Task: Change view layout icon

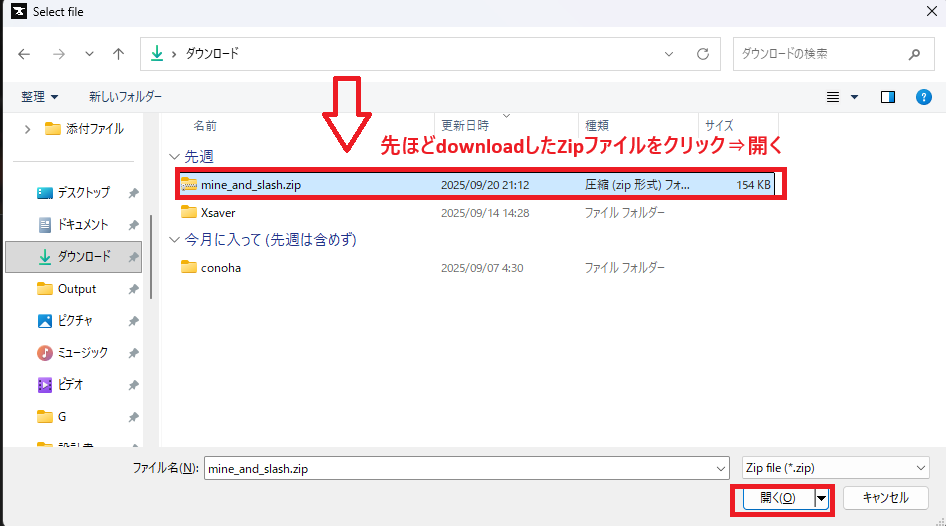Action: point(833,97)
